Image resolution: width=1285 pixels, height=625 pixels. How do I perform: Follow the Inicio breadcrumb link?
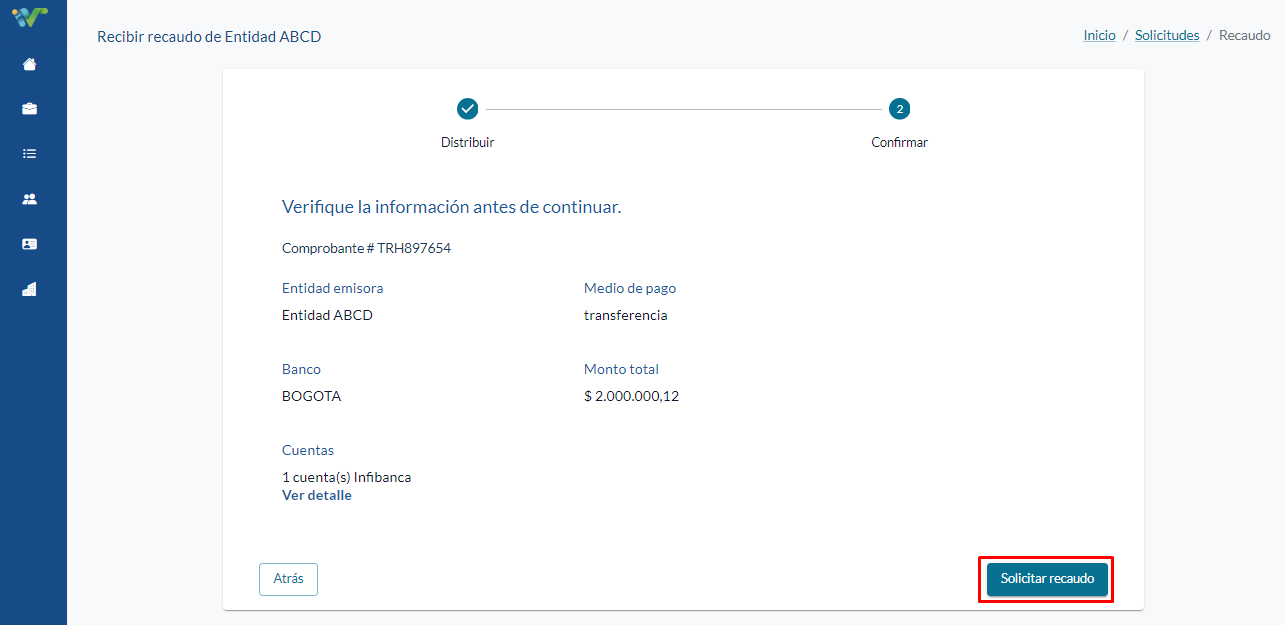pos(1099,35)
